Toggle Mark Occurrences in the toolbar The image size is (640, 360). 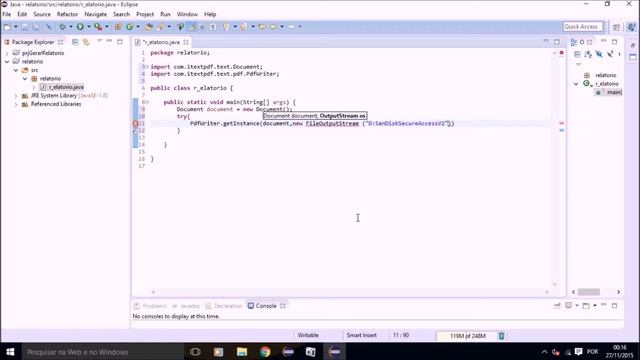[192, 27]
